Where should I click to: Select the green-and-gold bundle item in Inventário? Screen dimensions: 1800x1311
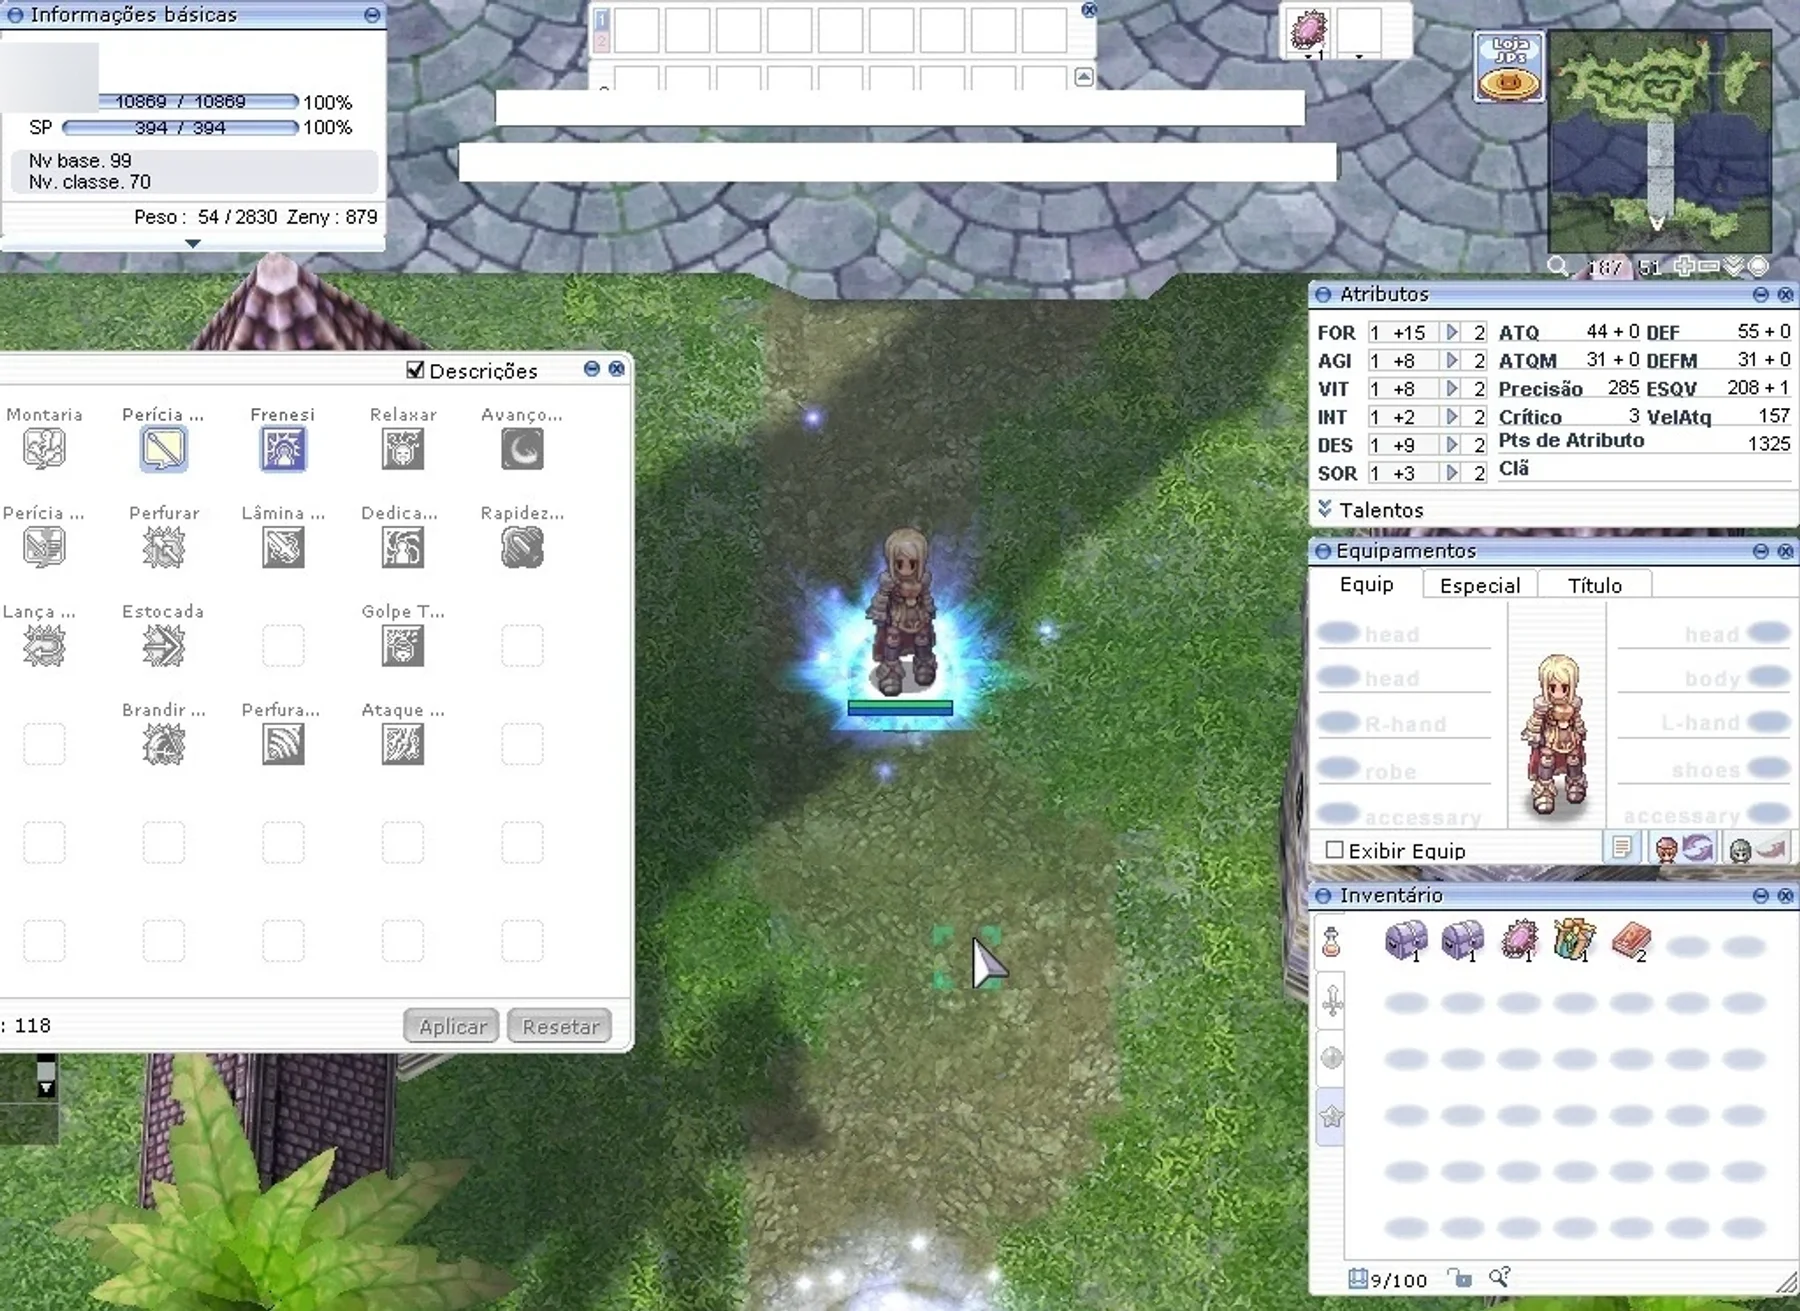(x=1574, y=941)
